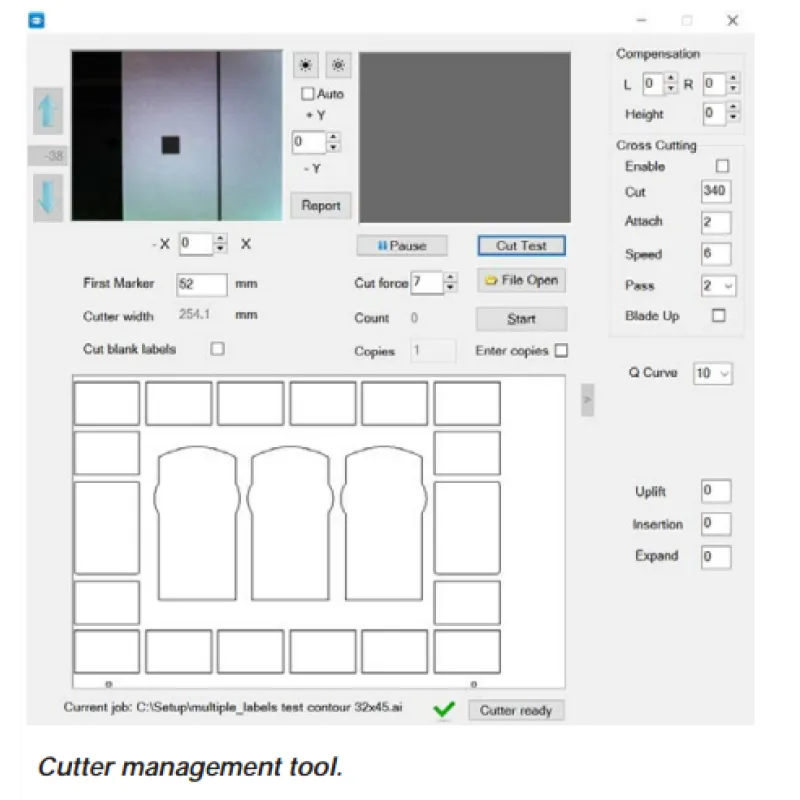800x800 pixels.
Task: Expand side panel with the gray chevron
Action: (x=587, y=400)
